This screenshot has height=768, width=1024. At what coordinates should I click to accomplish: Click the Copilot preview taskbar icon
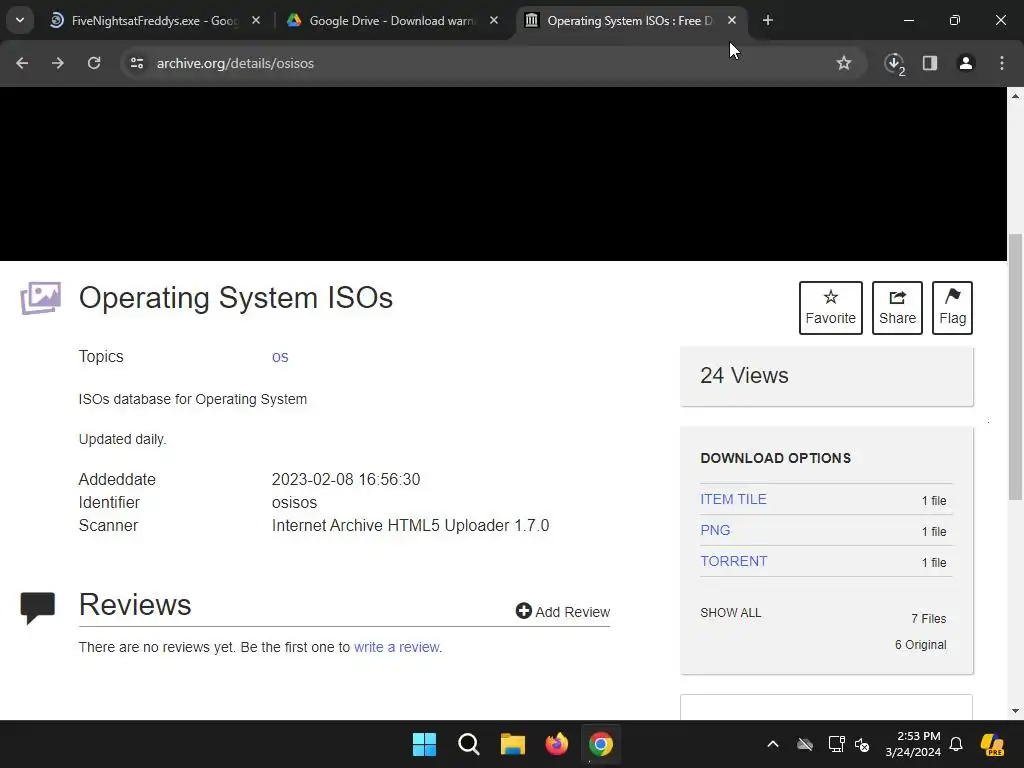click(993, 744)
